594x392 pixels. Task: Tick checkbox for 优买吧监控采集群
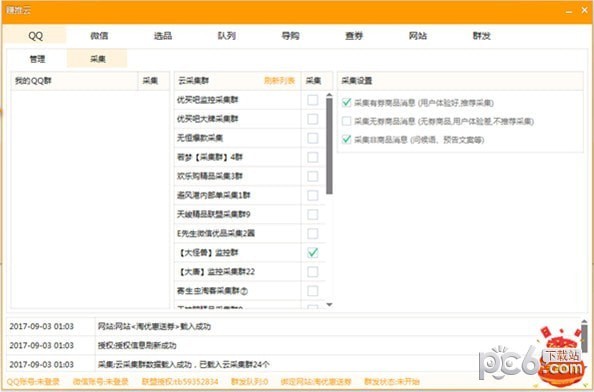[x=313, y=100]
